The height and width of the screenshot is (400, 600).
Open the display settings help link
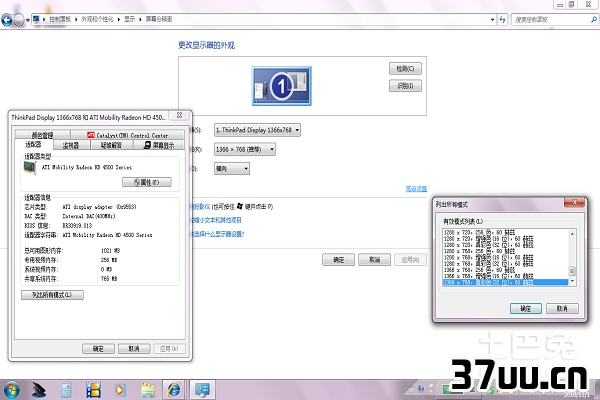coord(217,234)
